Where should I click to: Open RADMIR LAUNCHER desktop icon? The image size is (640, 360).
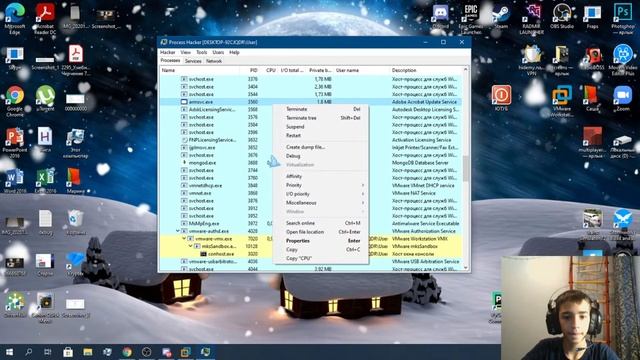tap(531, 18)
